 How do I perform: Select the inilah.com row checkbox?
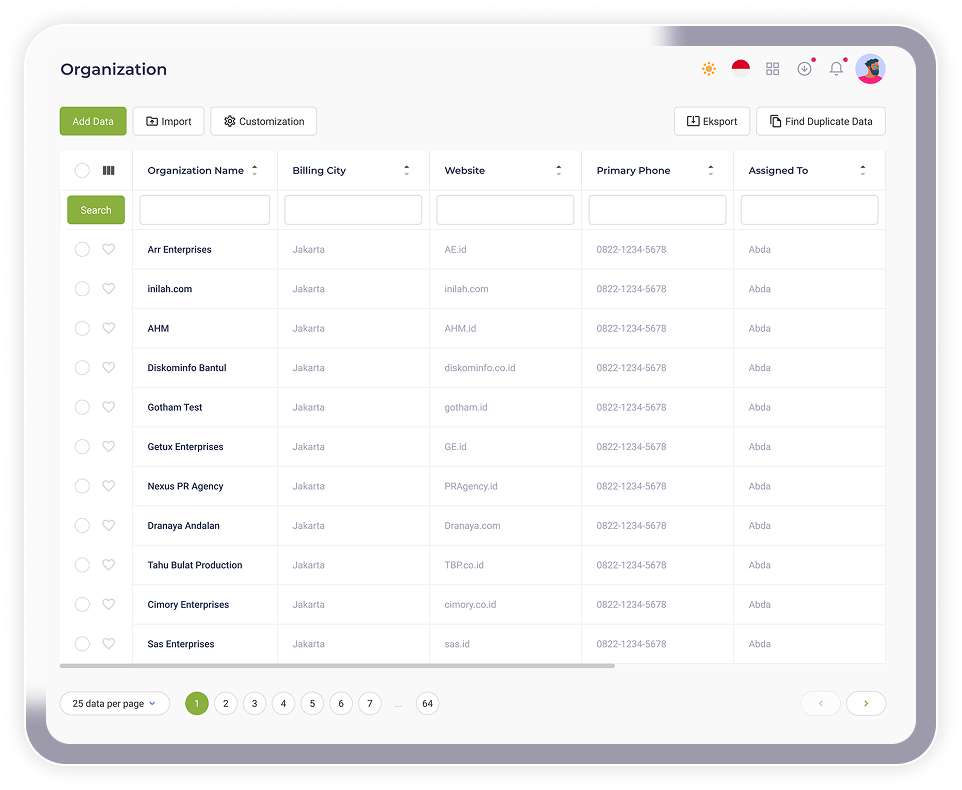(x=82, y=289)
